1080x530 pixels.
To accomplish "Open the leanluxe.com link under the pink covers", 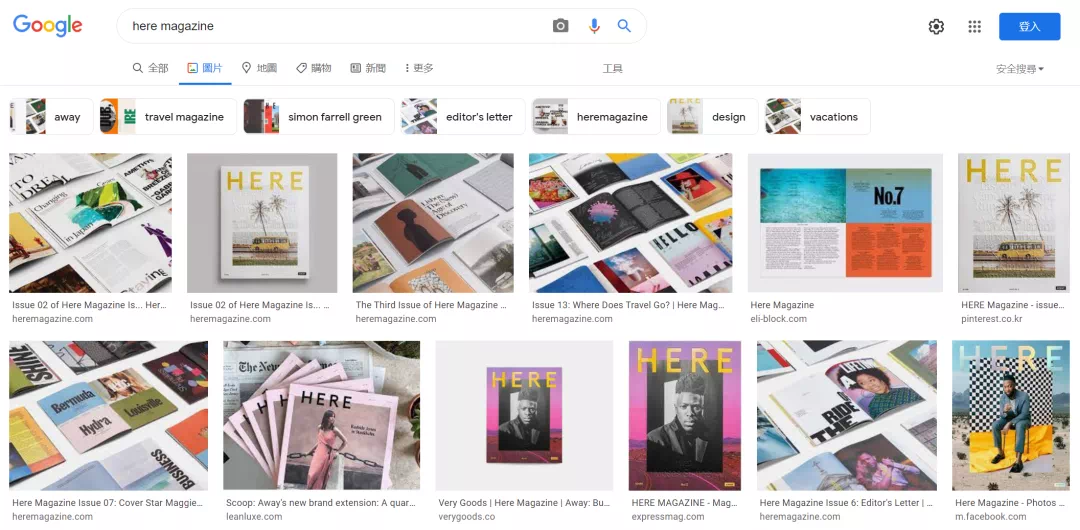I will [x=257, y=517].
